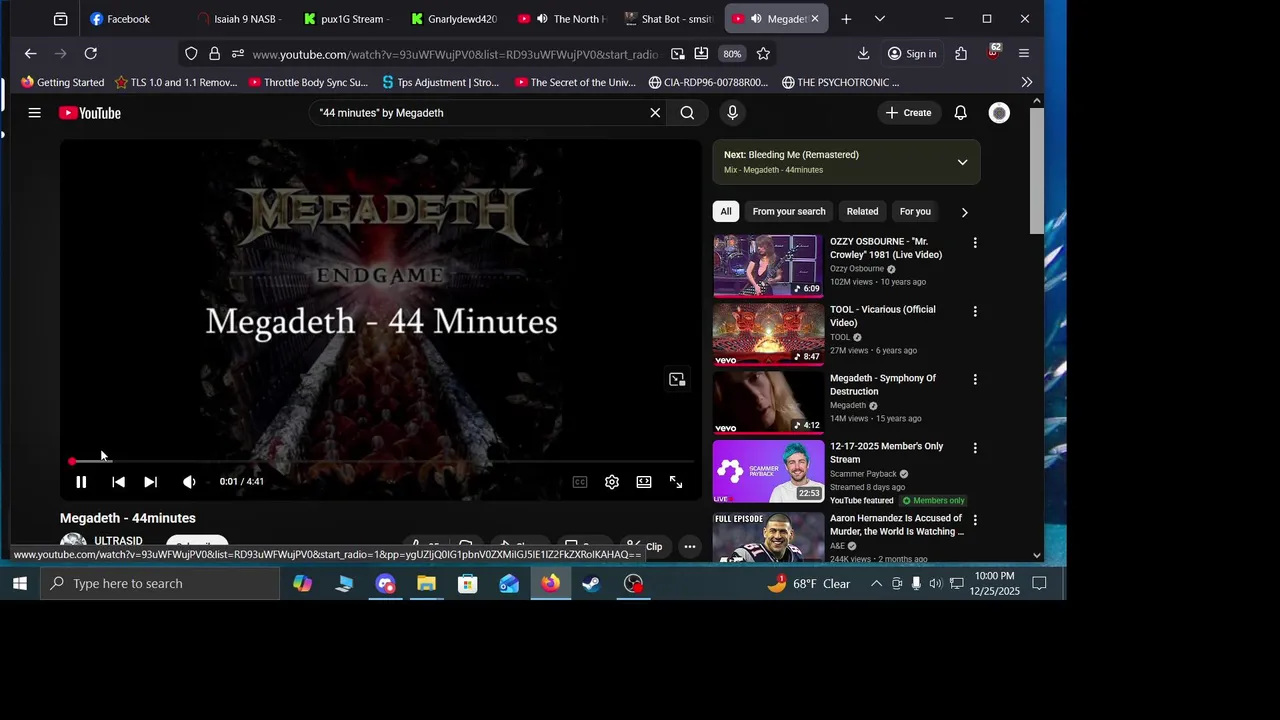Reload the current page
Viewport: 1280px width, 720px height.
[91, 54]
